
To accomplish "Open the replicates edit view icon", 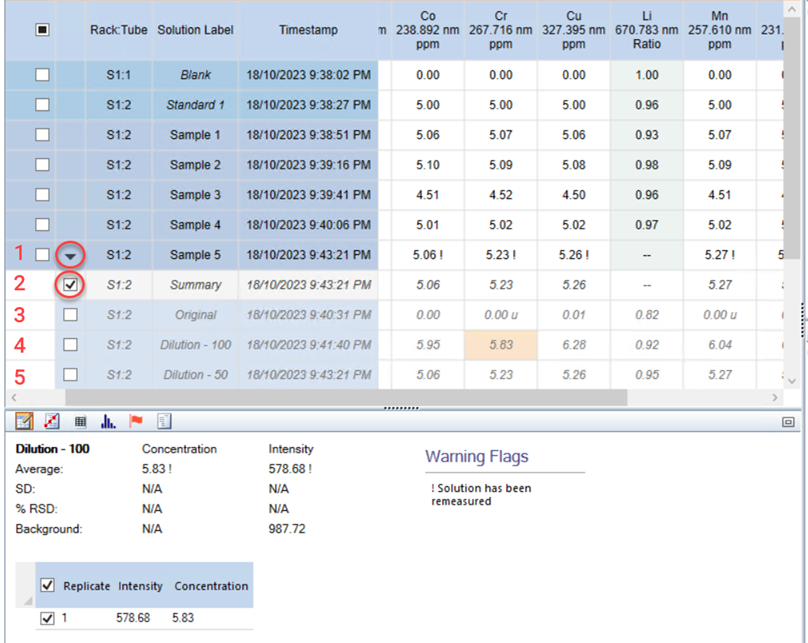I will (x=24, y=421).
